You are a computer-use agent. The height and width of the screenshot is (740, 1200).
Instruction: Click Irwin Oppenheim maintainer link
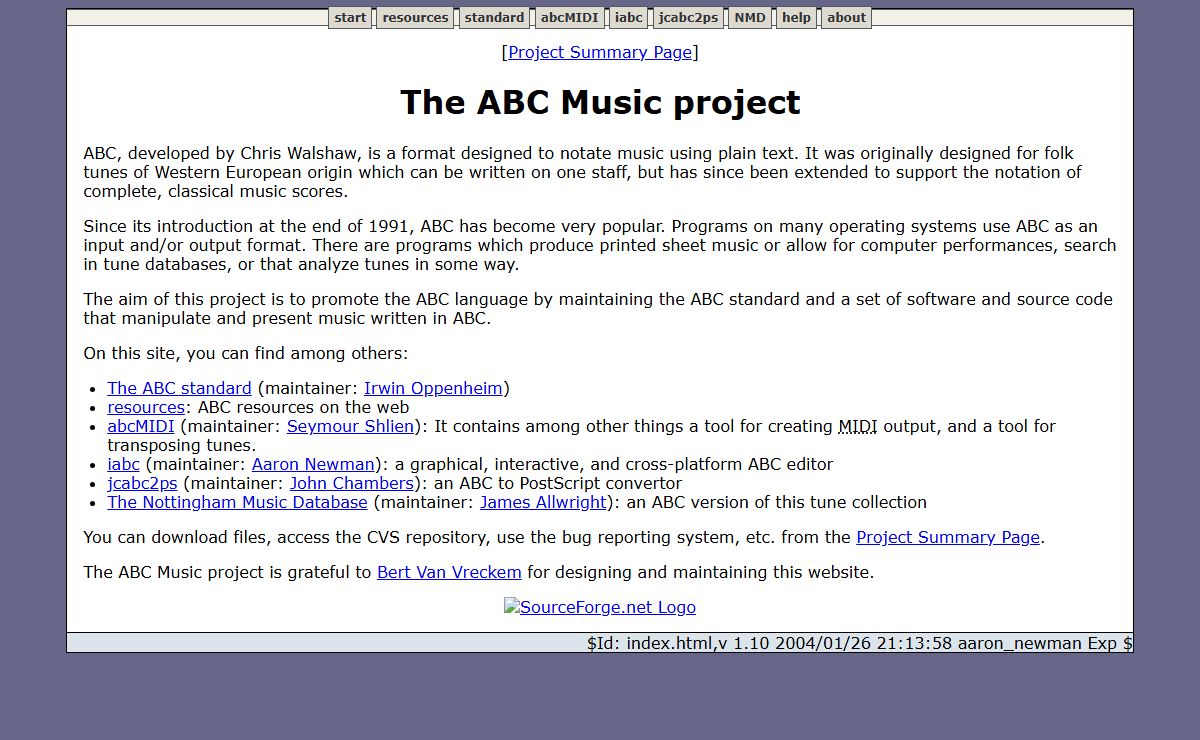[433, 388]
